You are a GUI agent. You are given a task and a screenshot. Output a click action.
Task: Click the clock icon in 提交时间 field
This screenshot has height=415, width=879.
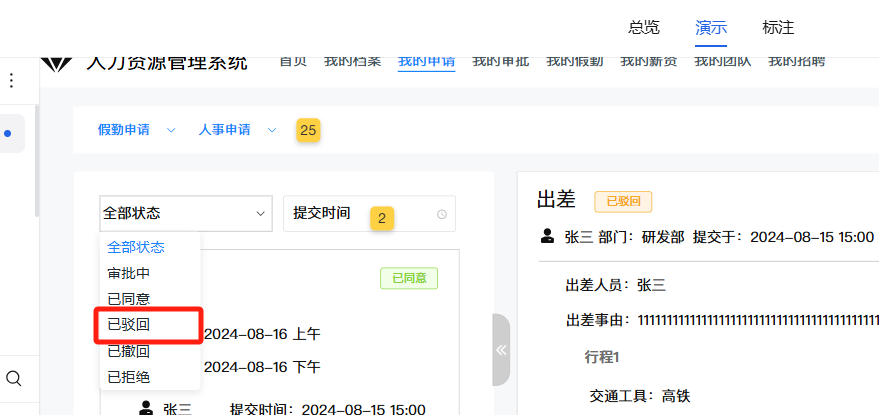[x=442, y=214]
